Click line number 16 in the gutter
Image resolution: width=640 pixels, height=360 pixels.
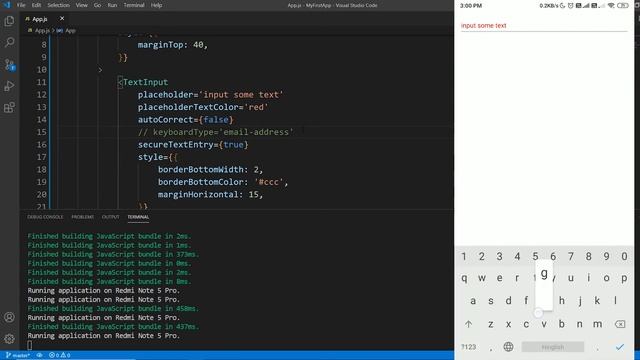click(42, 144)
